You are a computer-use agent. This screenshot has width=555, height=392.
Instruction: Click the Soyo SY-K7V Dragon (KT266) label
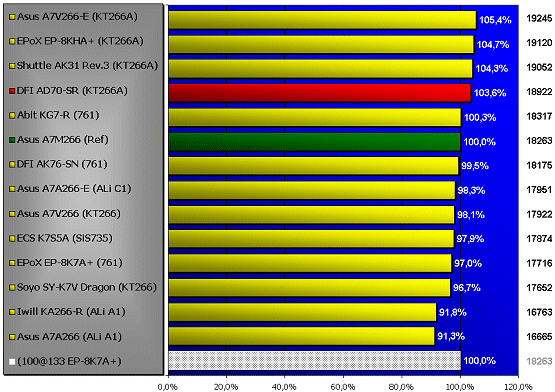pos(87,287)
